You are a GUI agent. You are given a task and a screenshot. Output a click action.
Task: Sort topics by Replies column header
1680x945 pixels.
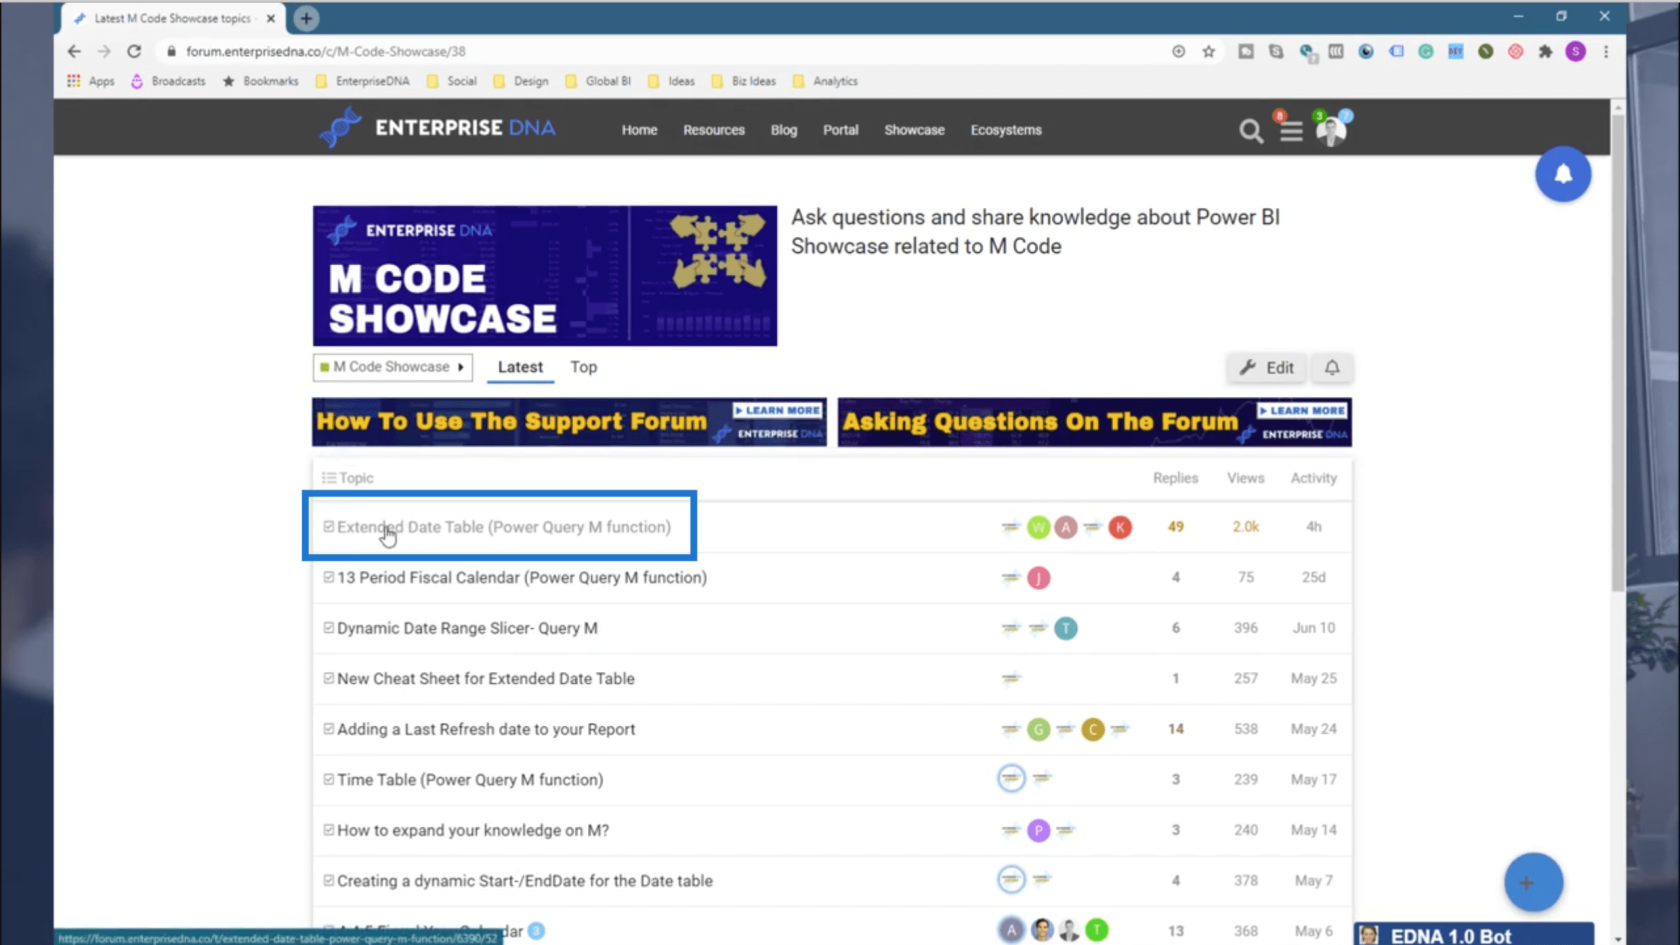[x=1175, y=478]
